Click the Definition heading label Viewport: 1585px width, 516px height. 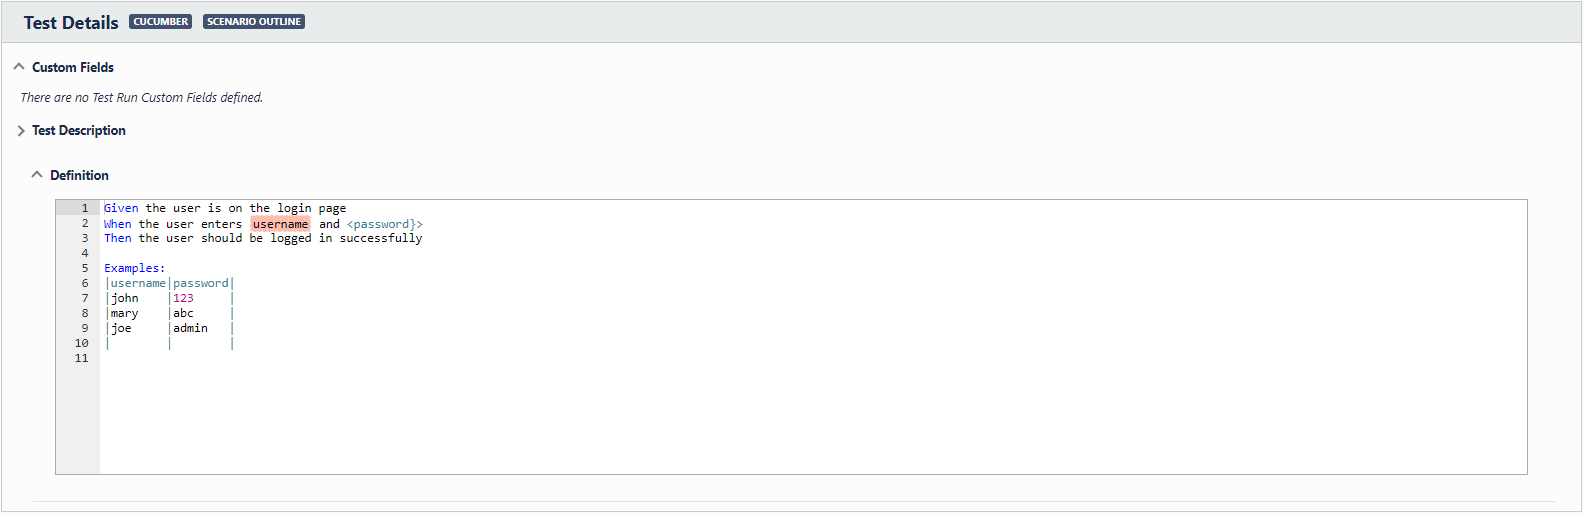coord(80,175)
